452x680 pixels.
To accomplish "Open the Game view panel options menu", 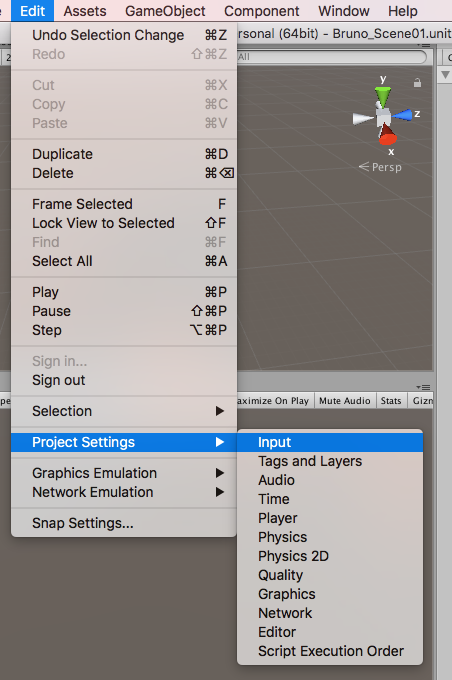I will [x=423, y=387].
